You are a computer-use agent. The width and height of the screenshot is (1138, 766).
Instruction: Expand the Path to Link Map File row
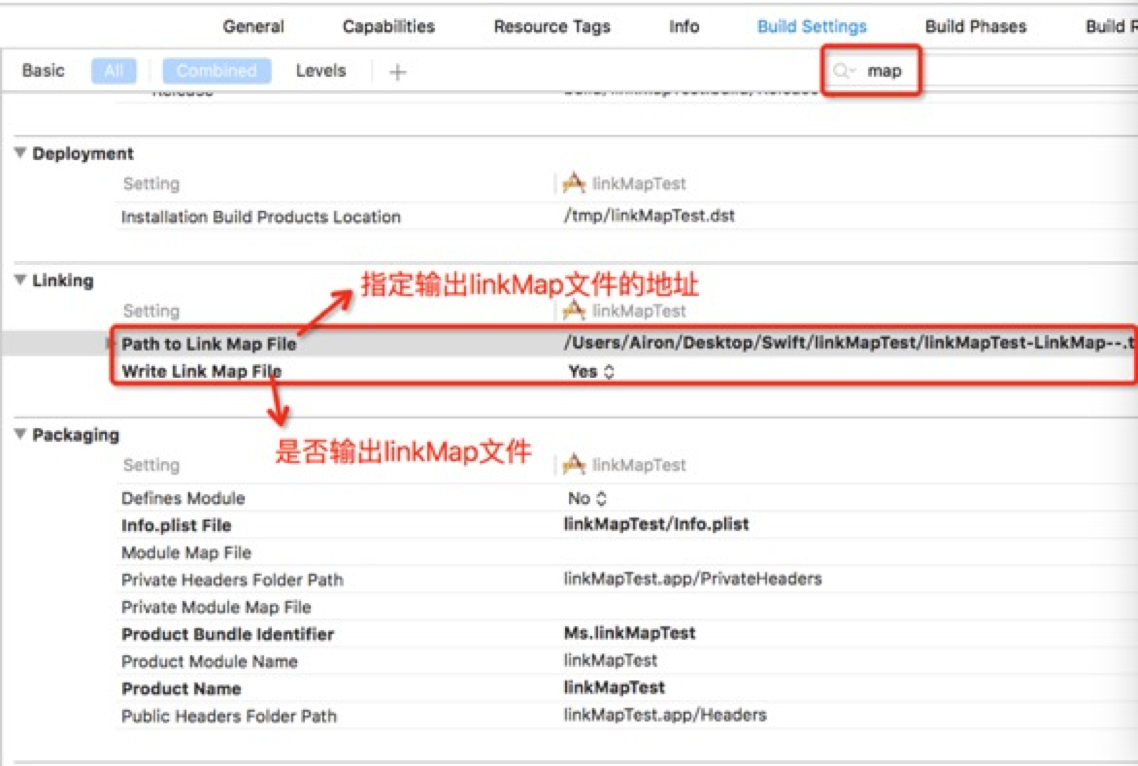click(x=110, y=343)
